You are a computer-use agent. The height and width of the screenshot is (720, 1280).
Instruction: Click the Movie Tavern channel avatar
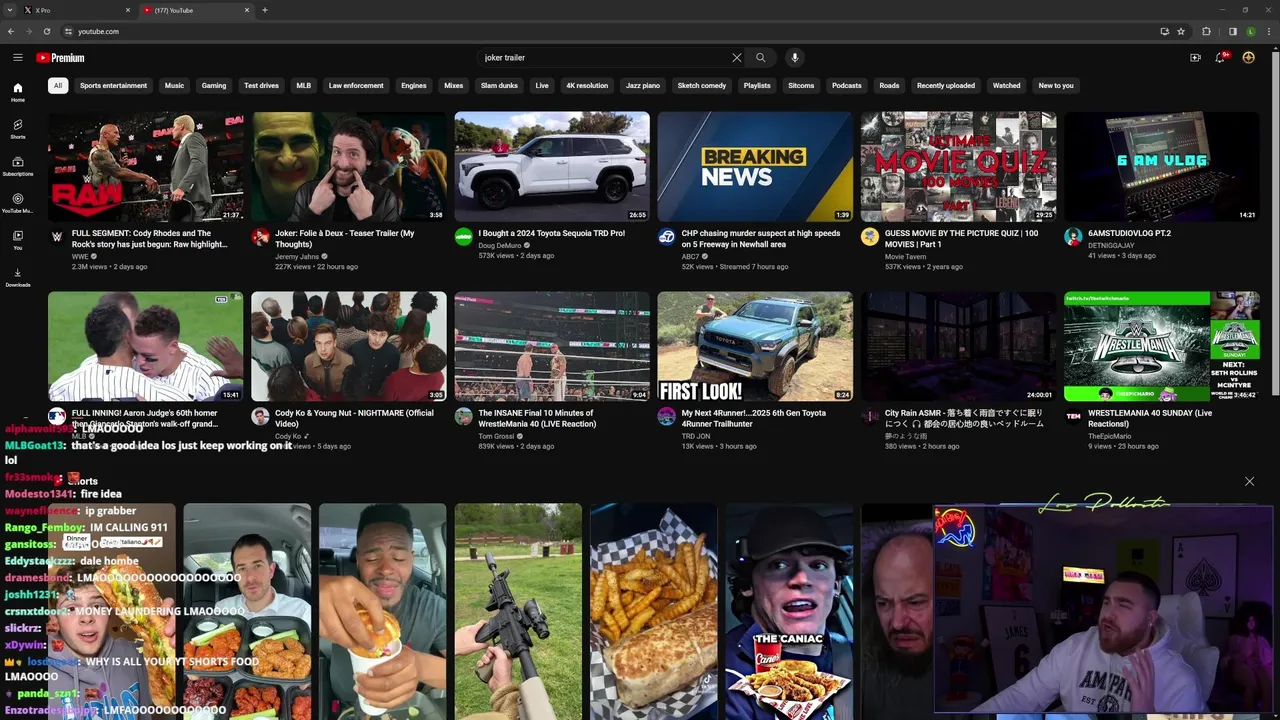point(870,237)
